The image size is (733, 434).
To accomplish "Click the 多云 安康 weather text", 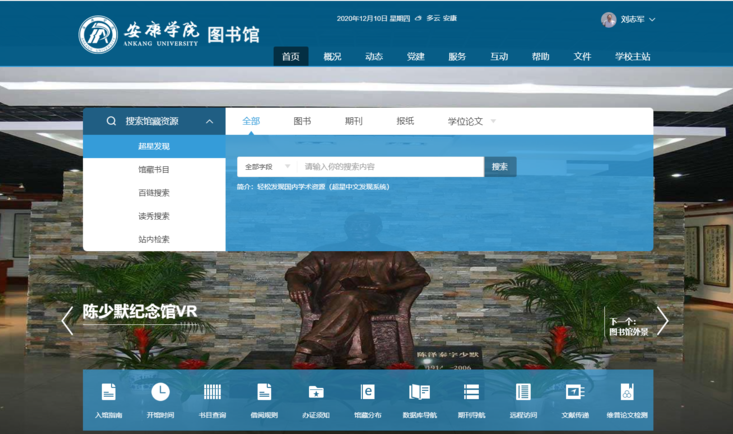I will coord(441,18).
